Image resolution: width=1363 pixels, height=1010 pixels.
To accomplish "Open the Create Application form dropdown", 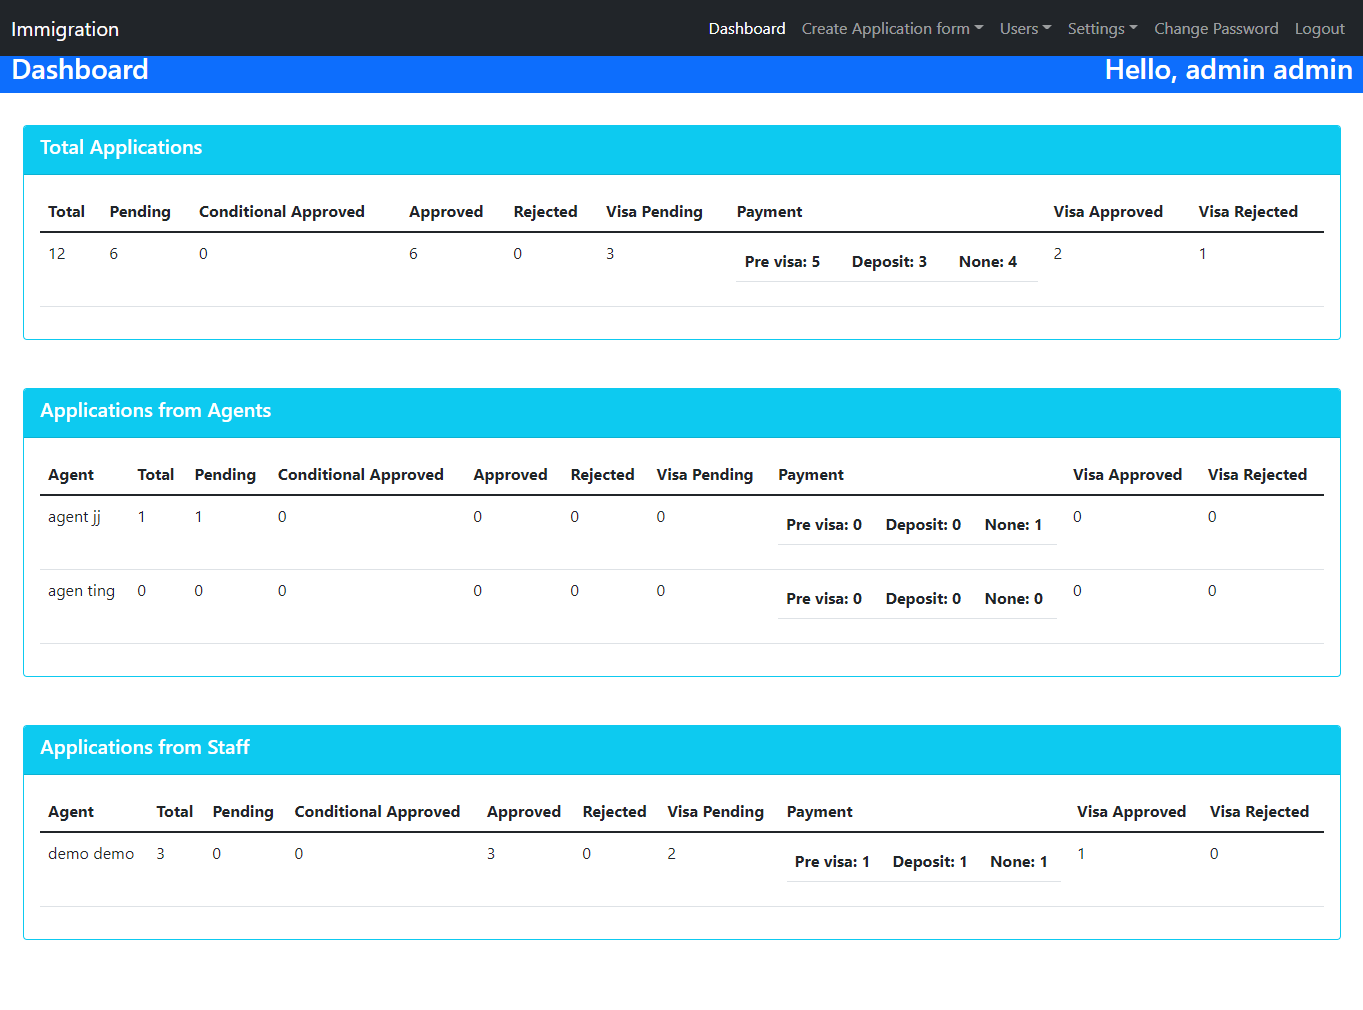I will [892, 29].
